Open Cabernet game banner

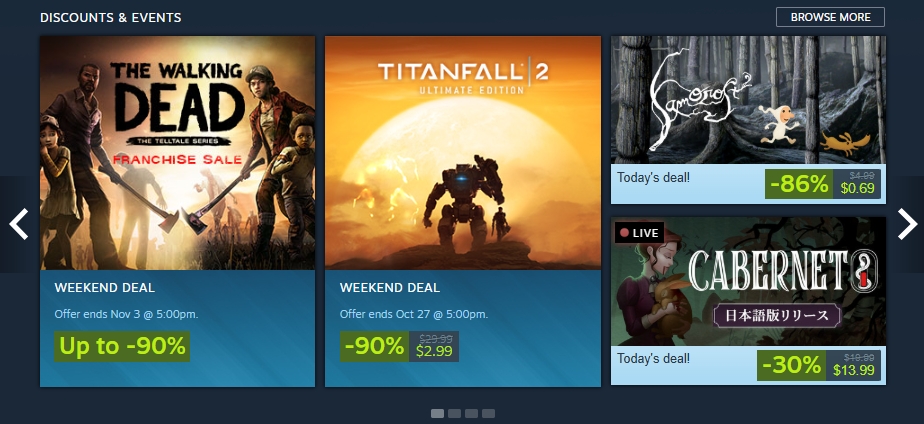(x=748, y=281)
